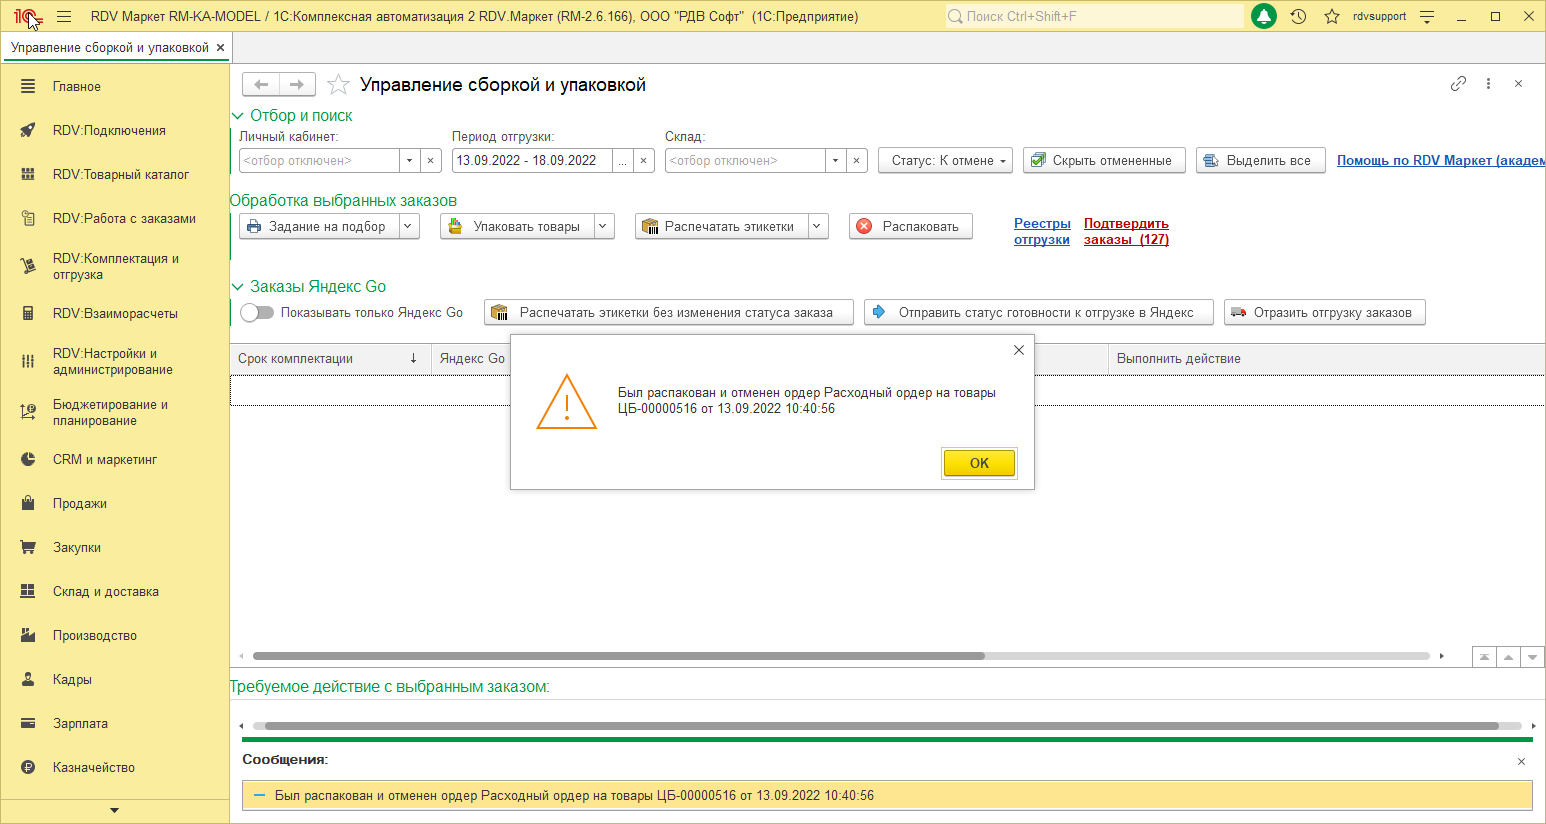Screen dimensions: 1546x824
Task: Click Распечатать этикетки без изменения статуса
Action: pos(669,313)
